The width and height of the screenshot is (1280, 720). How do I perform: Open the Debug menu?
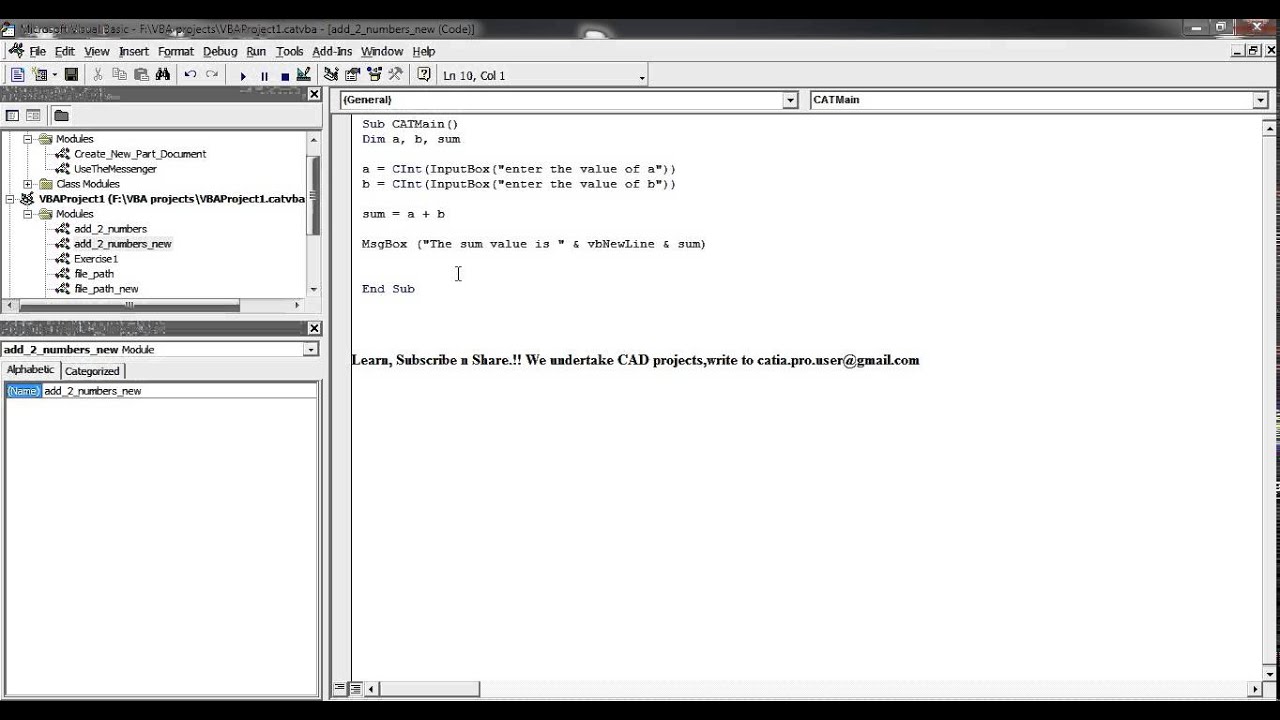point(220,51)
